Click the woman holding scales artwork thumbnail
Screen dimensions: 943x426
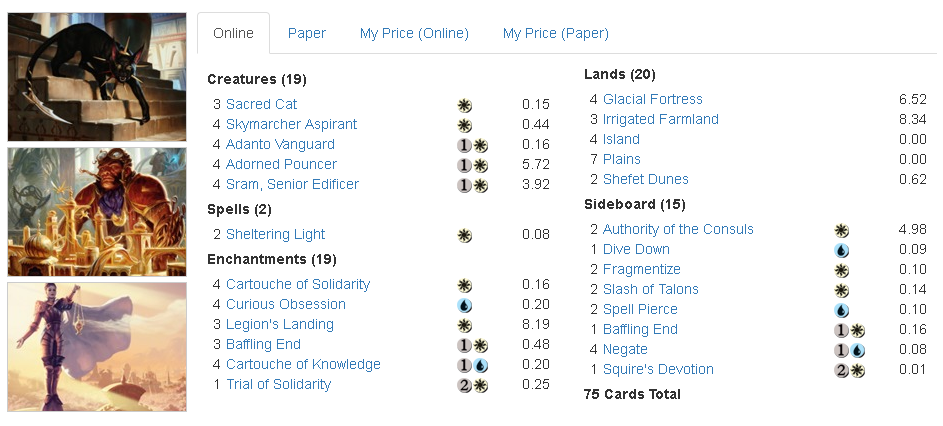(x=97, y=347)
